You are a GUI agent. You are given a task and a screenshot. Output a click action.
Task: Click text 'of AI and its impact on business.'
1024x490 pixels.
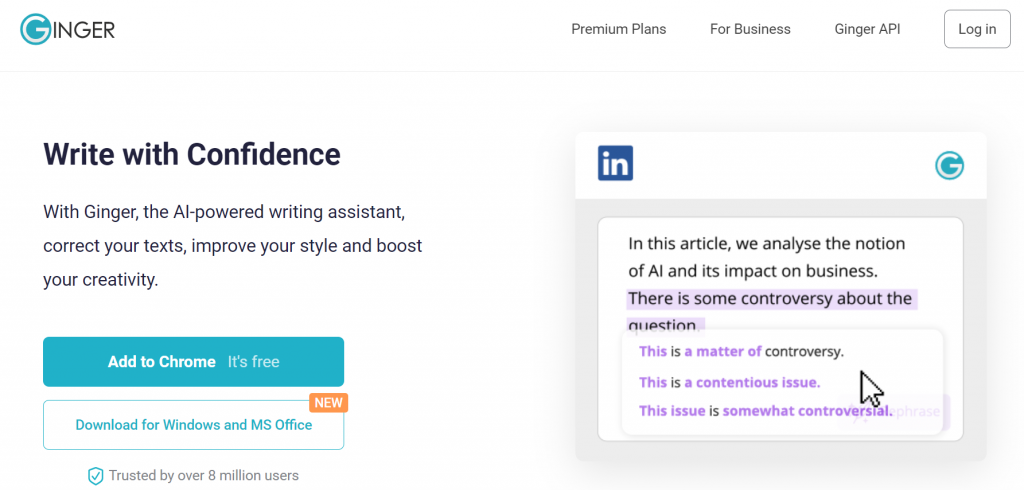point(753,270)
